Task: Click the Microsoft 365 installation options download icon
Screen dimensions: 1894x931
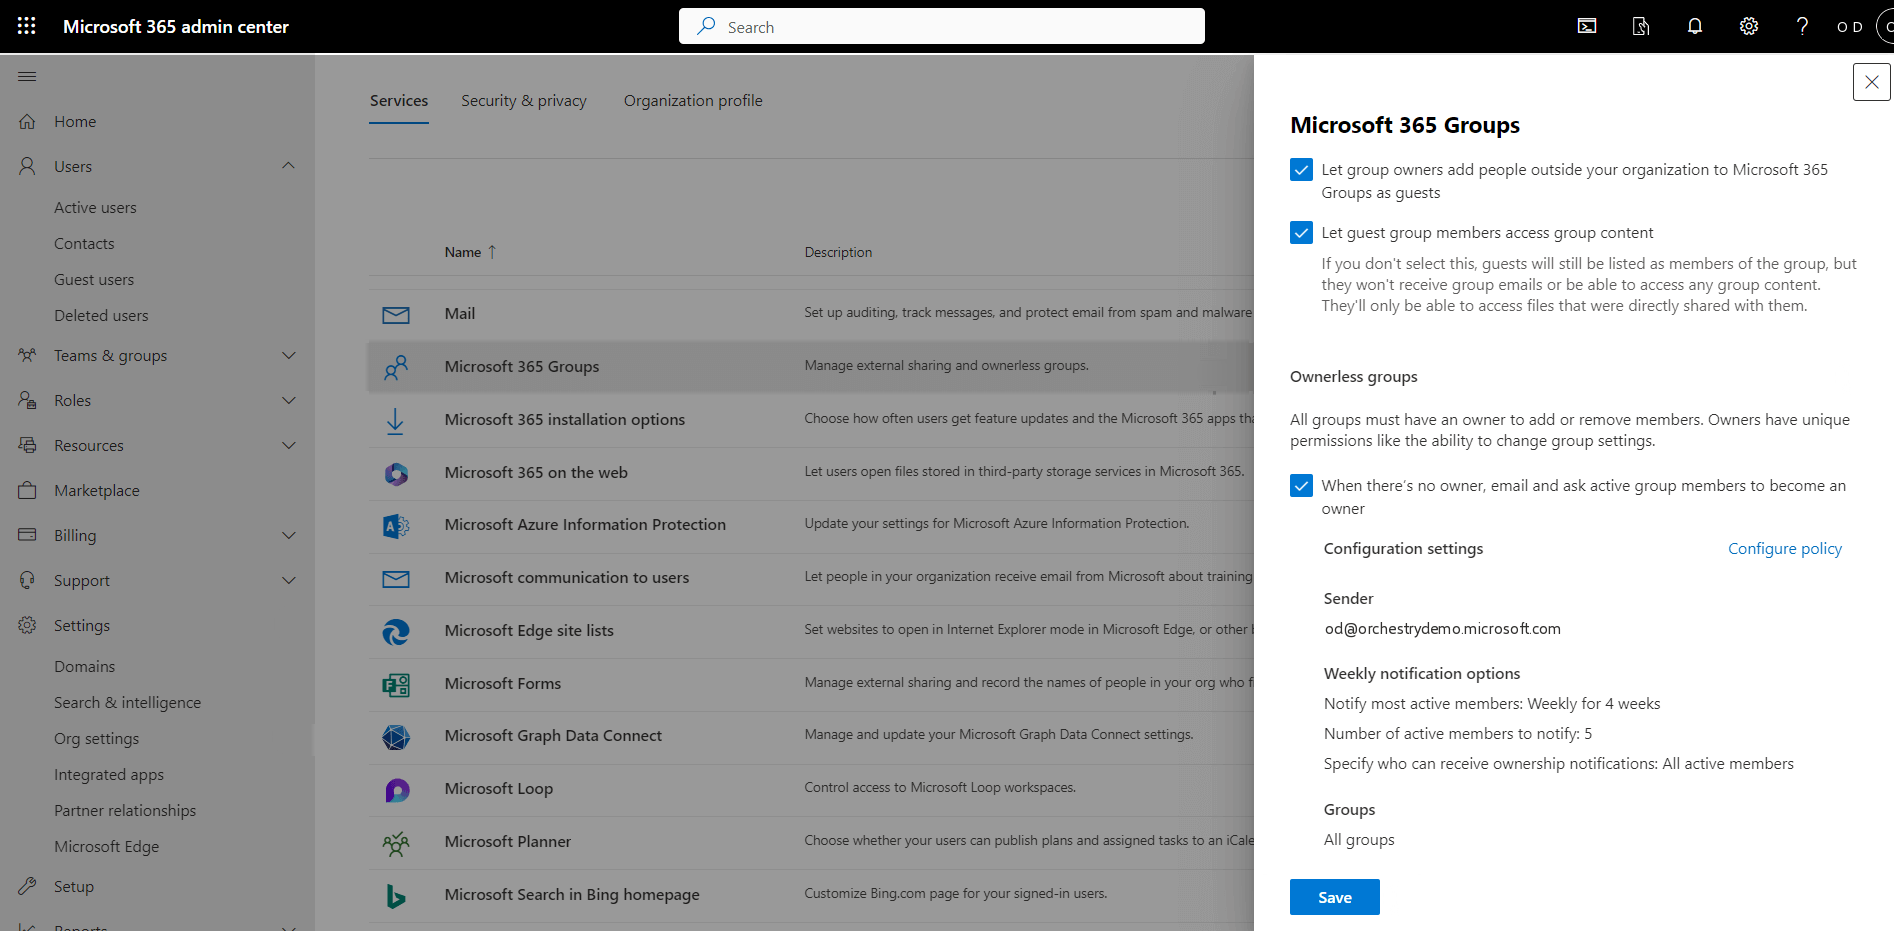Action: (396, 420)
